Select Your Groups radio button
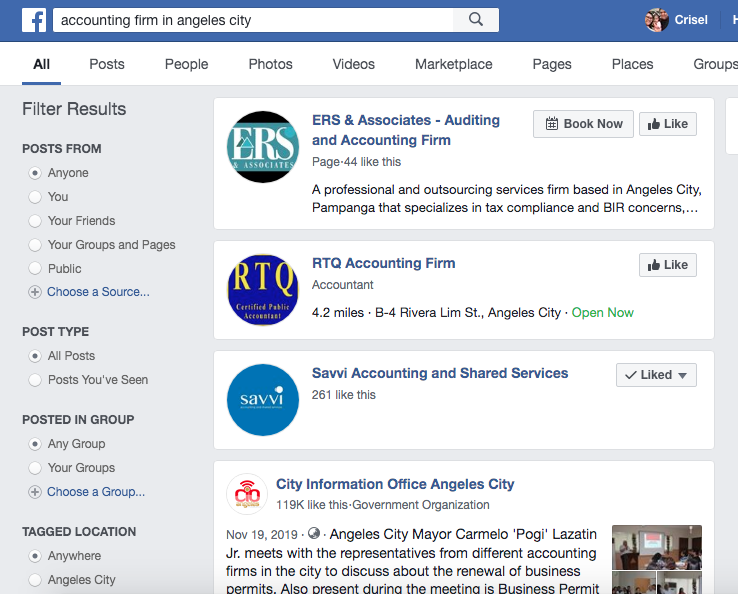This screenshot has width=738, height=594. [x=35, y=468]
